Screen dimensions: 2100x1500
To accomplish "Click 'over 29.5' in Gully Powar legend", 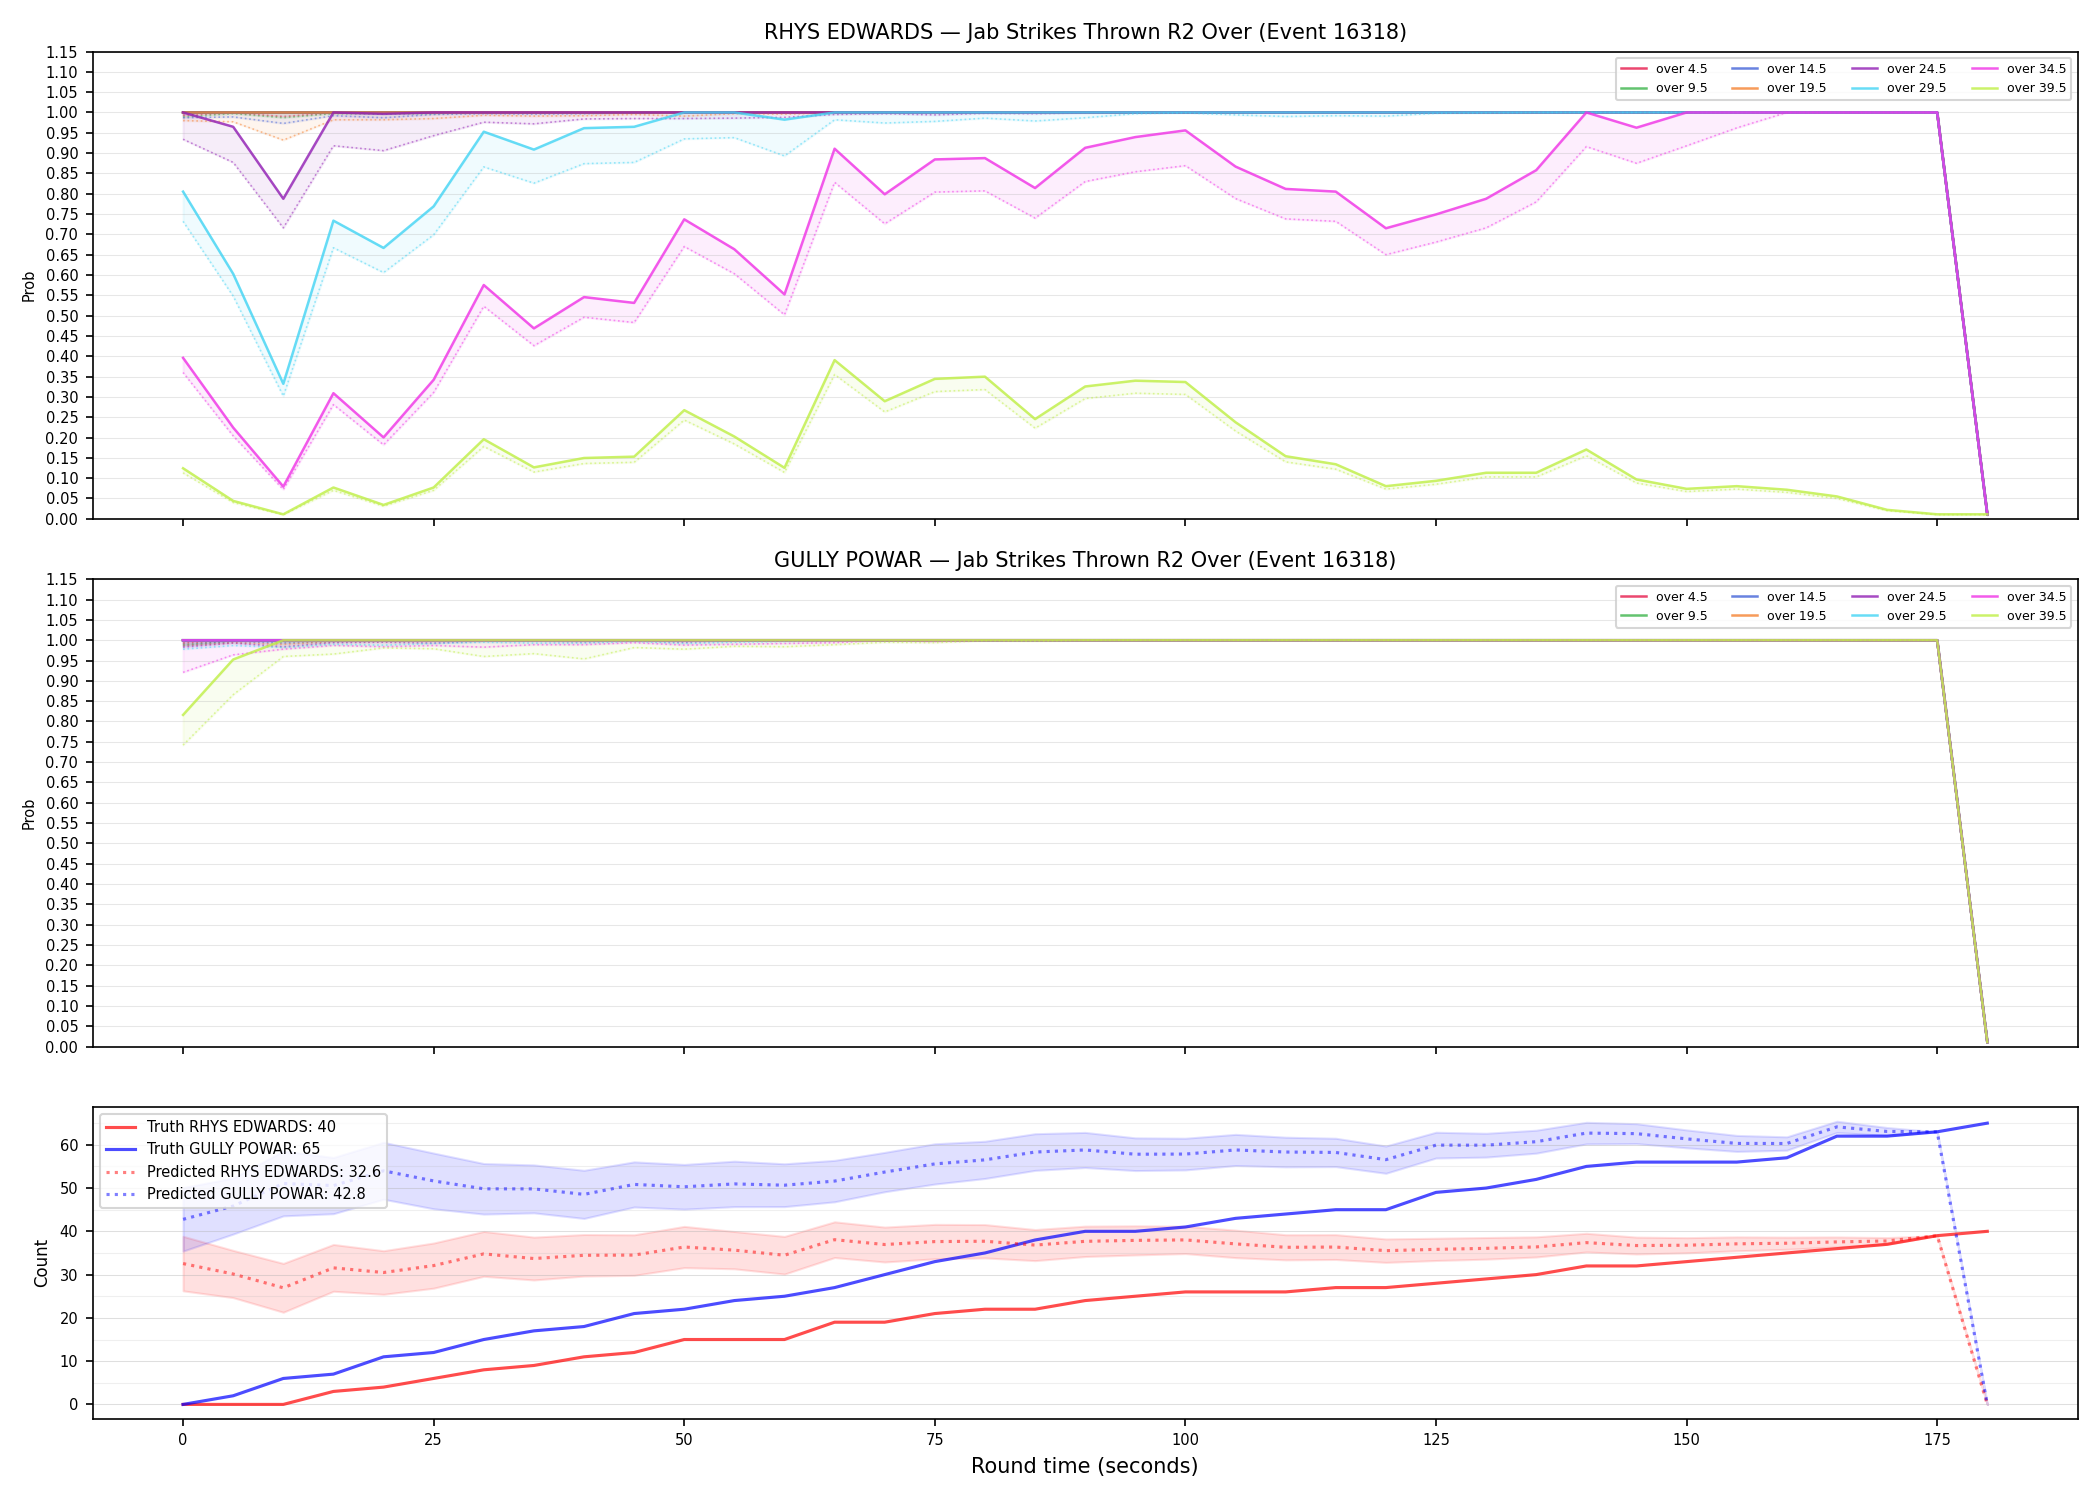I will tap(1898, 616).
